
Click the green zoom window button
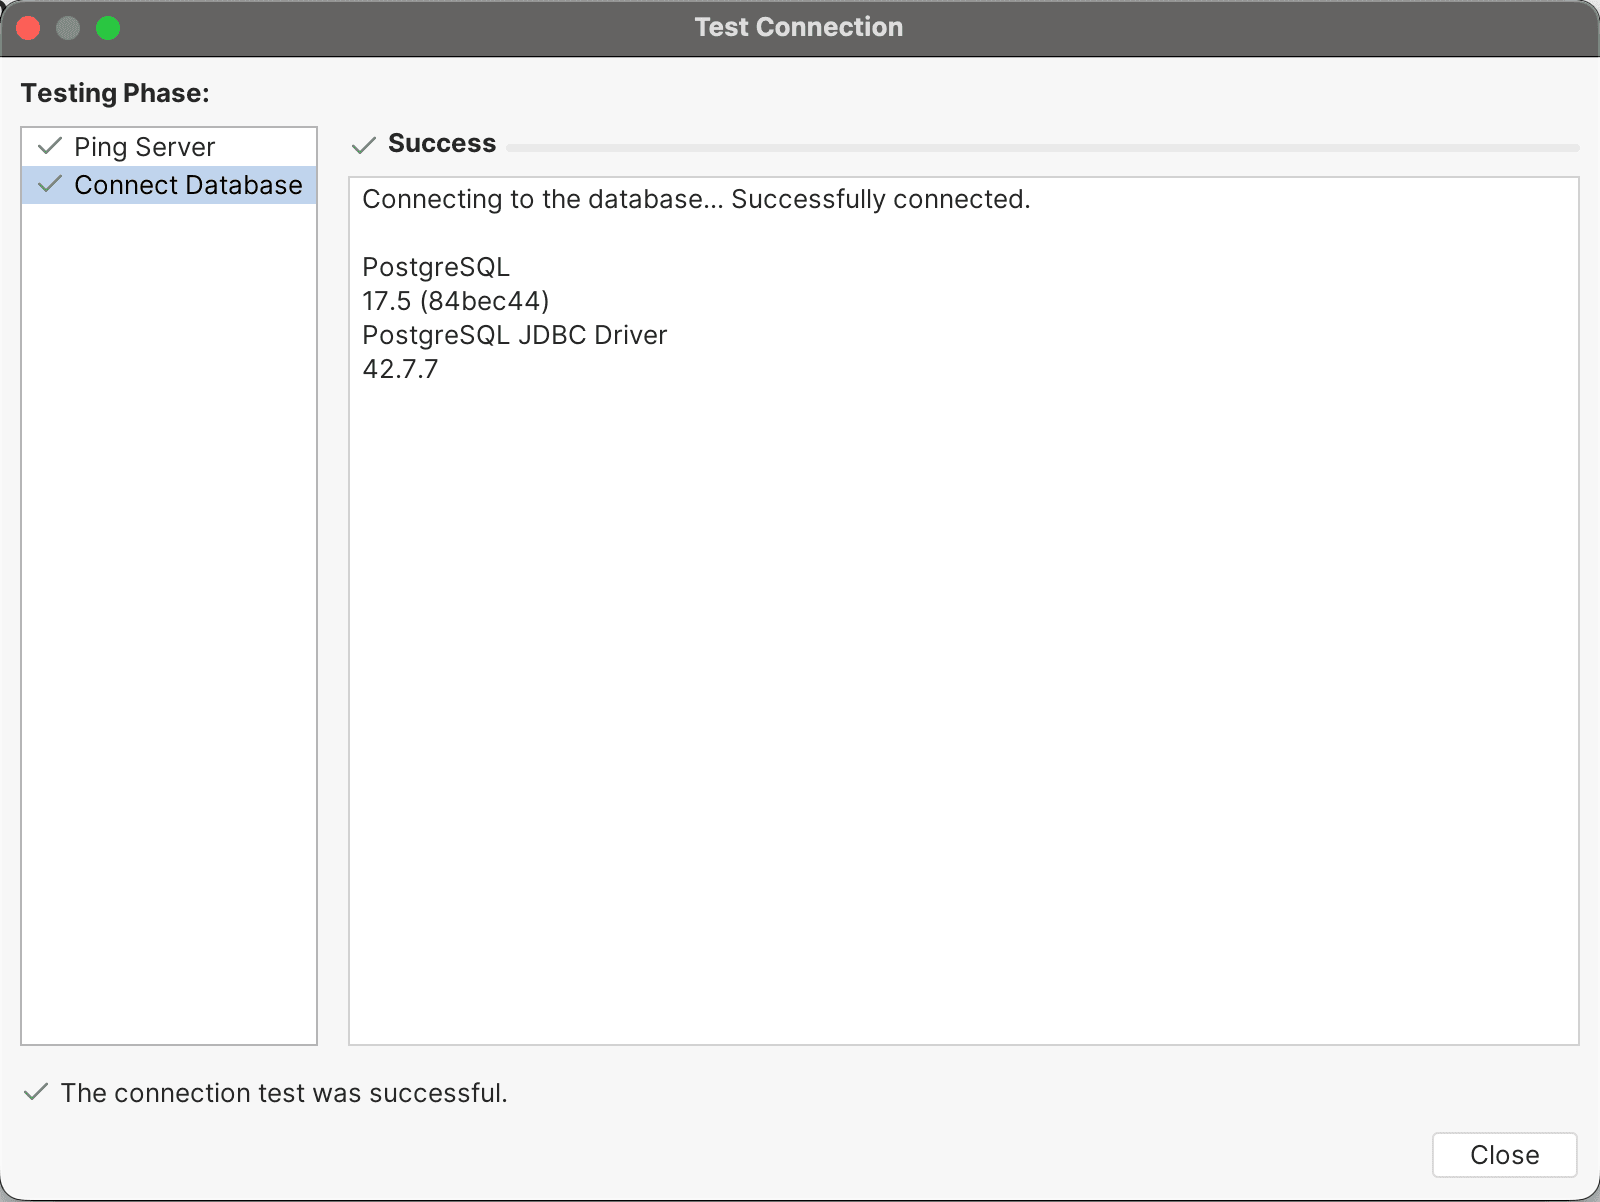click(108, 27)
